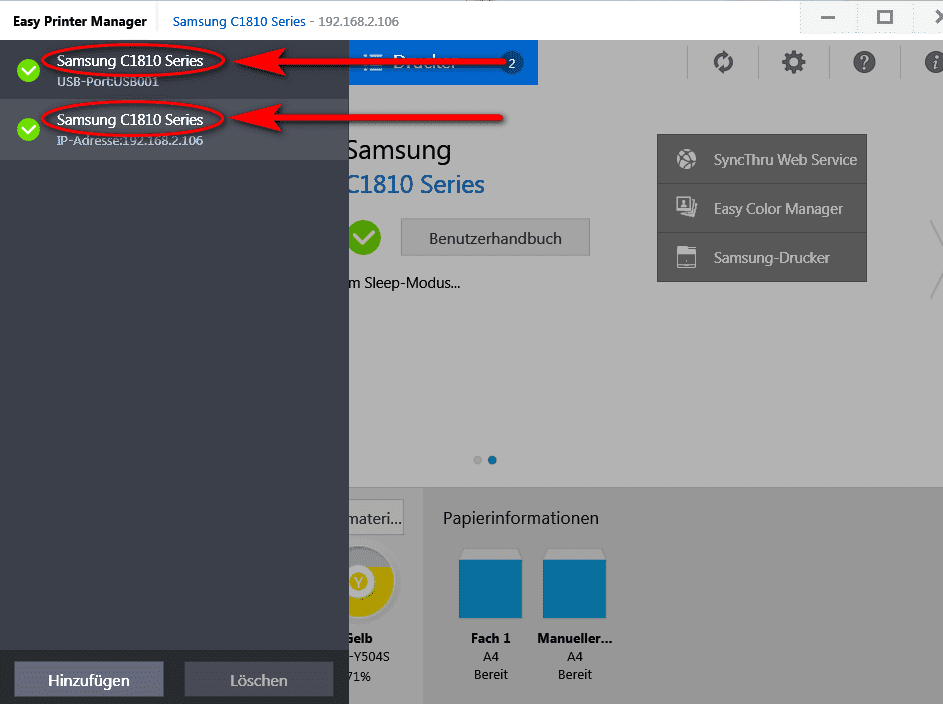Click the Samsung-Drucker folder icon
943x704 pixels.
686,257
